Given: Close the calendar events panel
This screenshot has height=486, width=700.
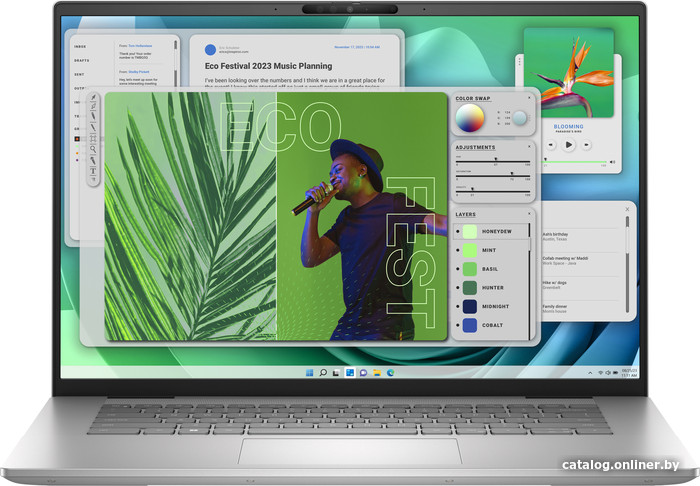Looking at the screenshot, I should tap(627, 209).
